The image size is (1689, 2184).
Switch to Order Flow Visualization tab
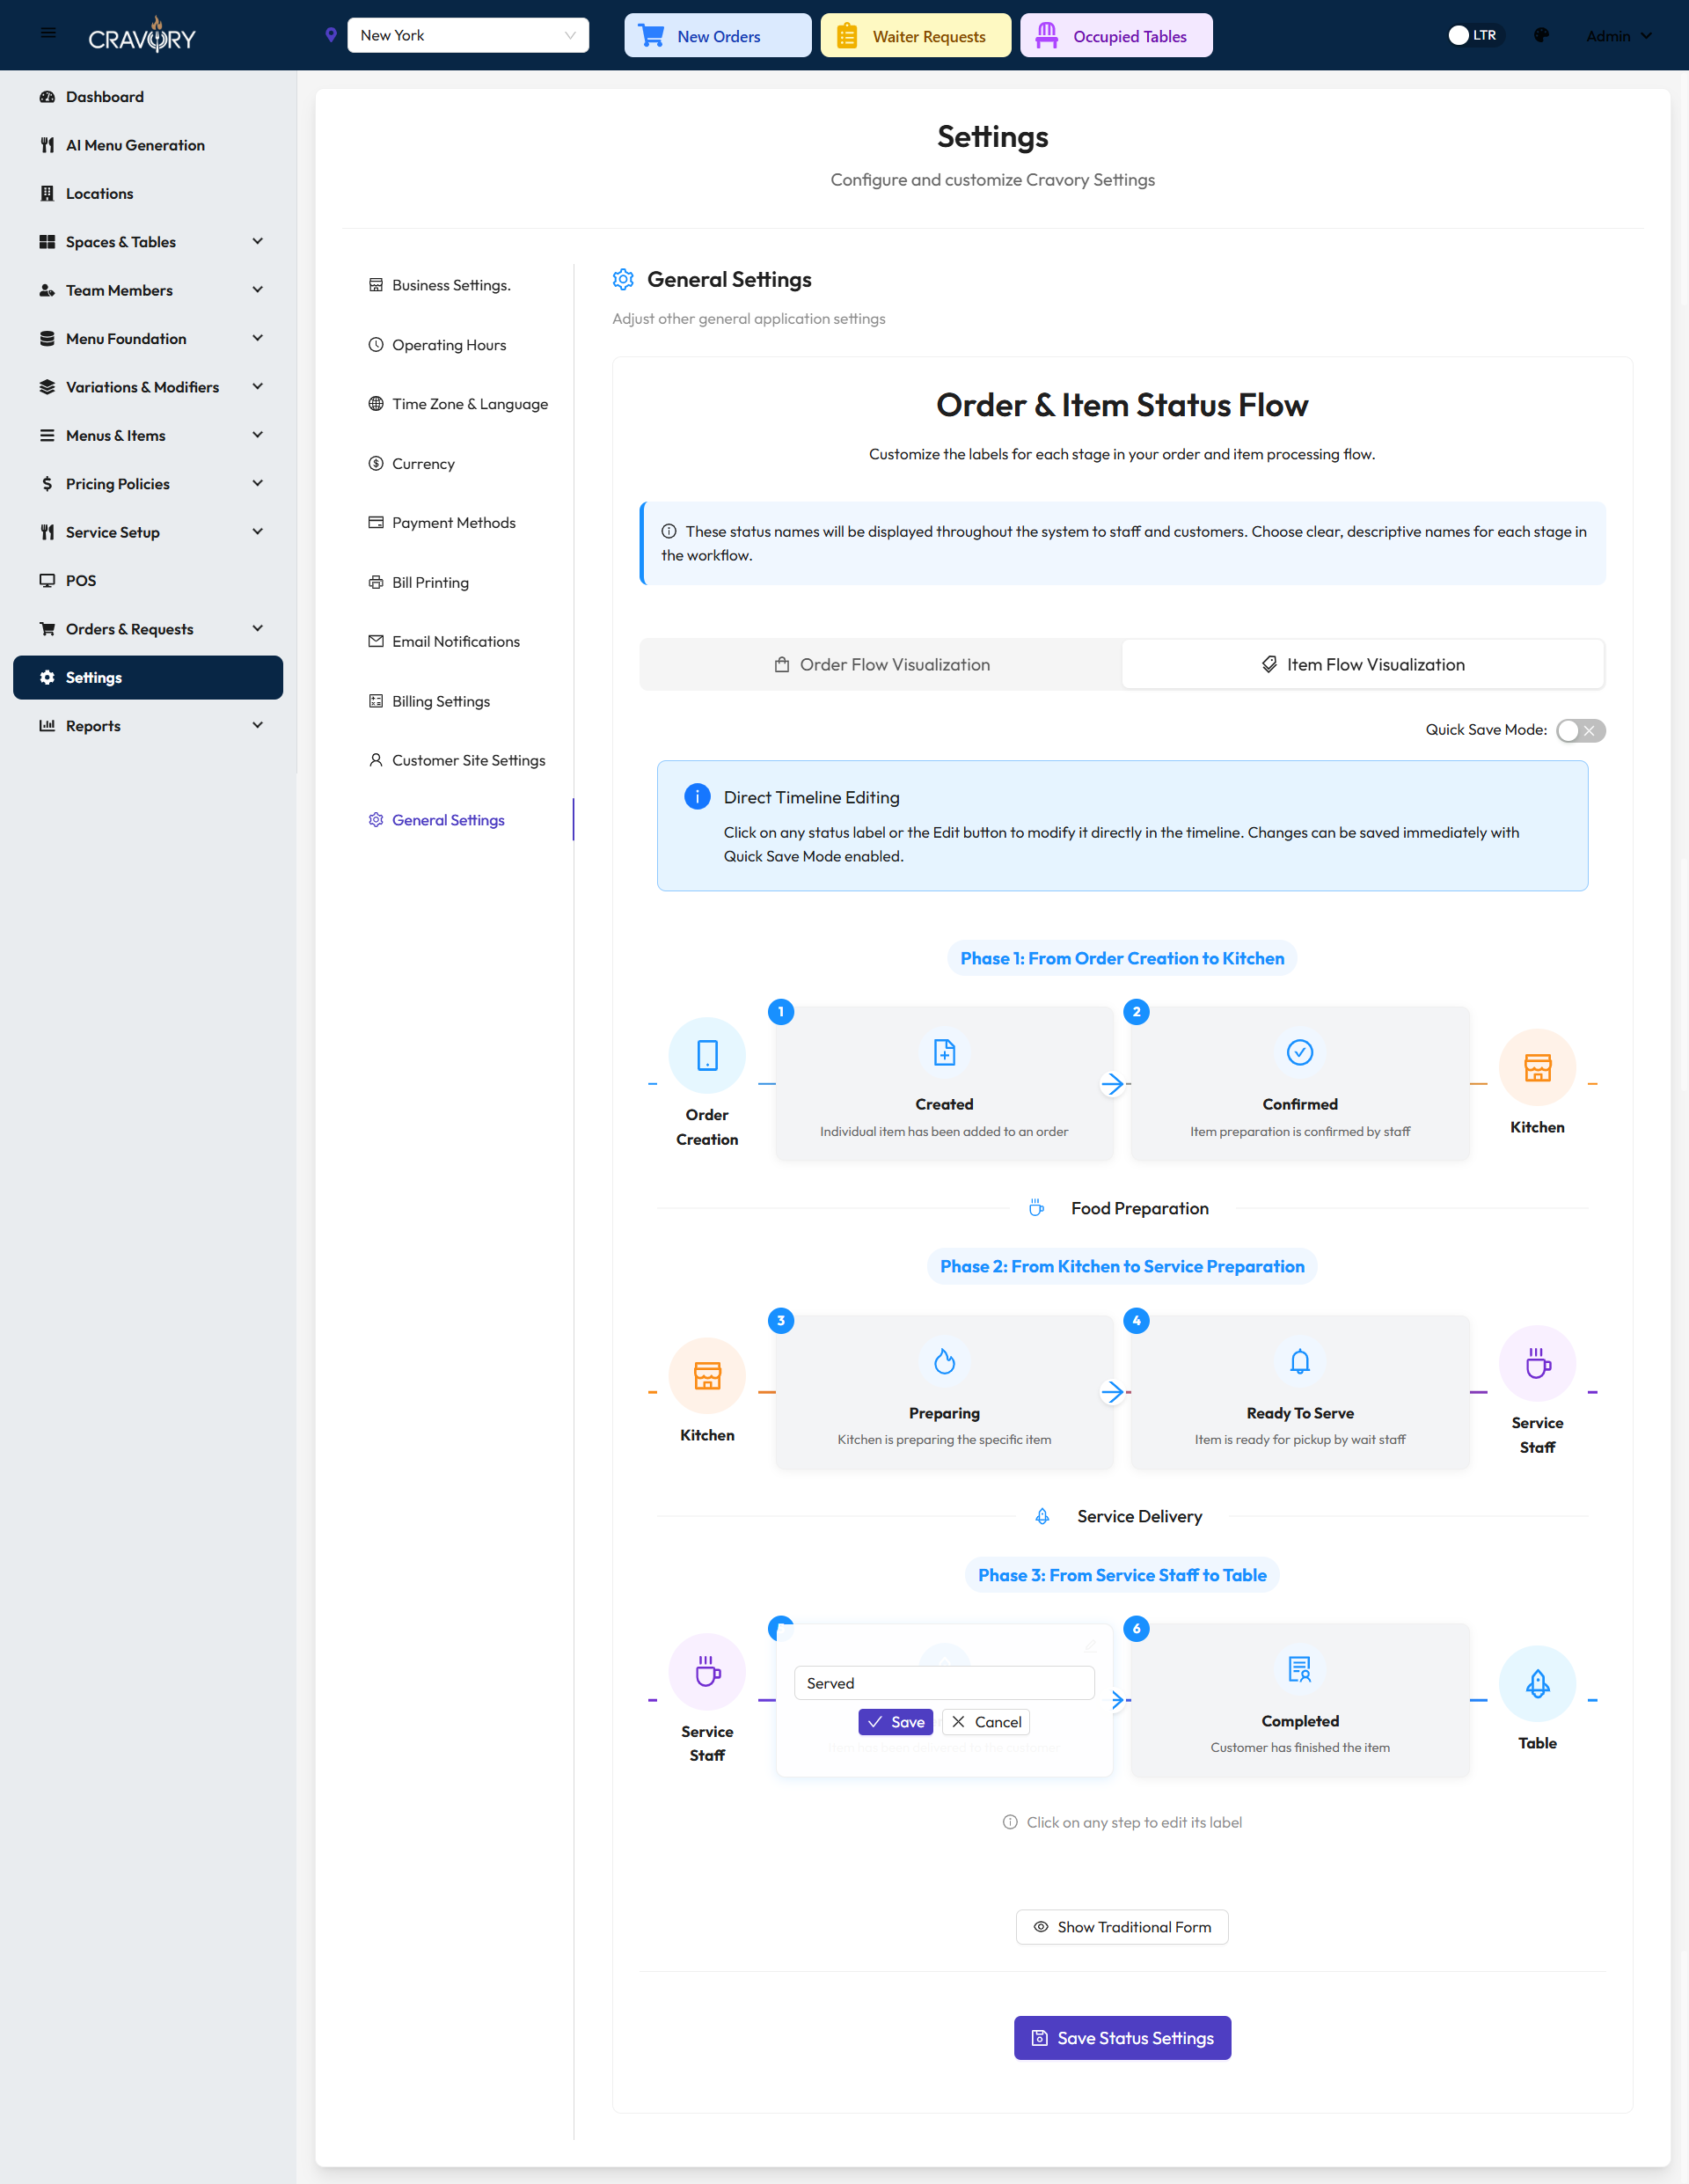point(881,664)
